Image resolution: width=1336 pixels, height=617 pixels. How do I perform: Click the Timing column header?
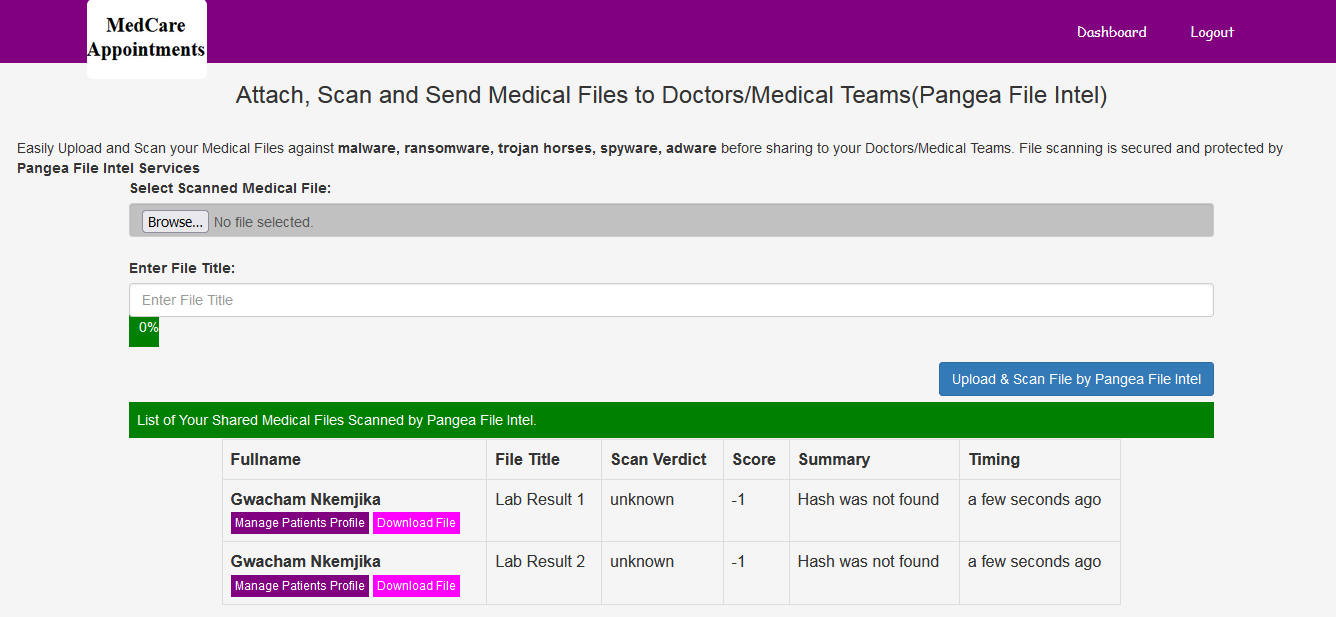click(994, 460)
